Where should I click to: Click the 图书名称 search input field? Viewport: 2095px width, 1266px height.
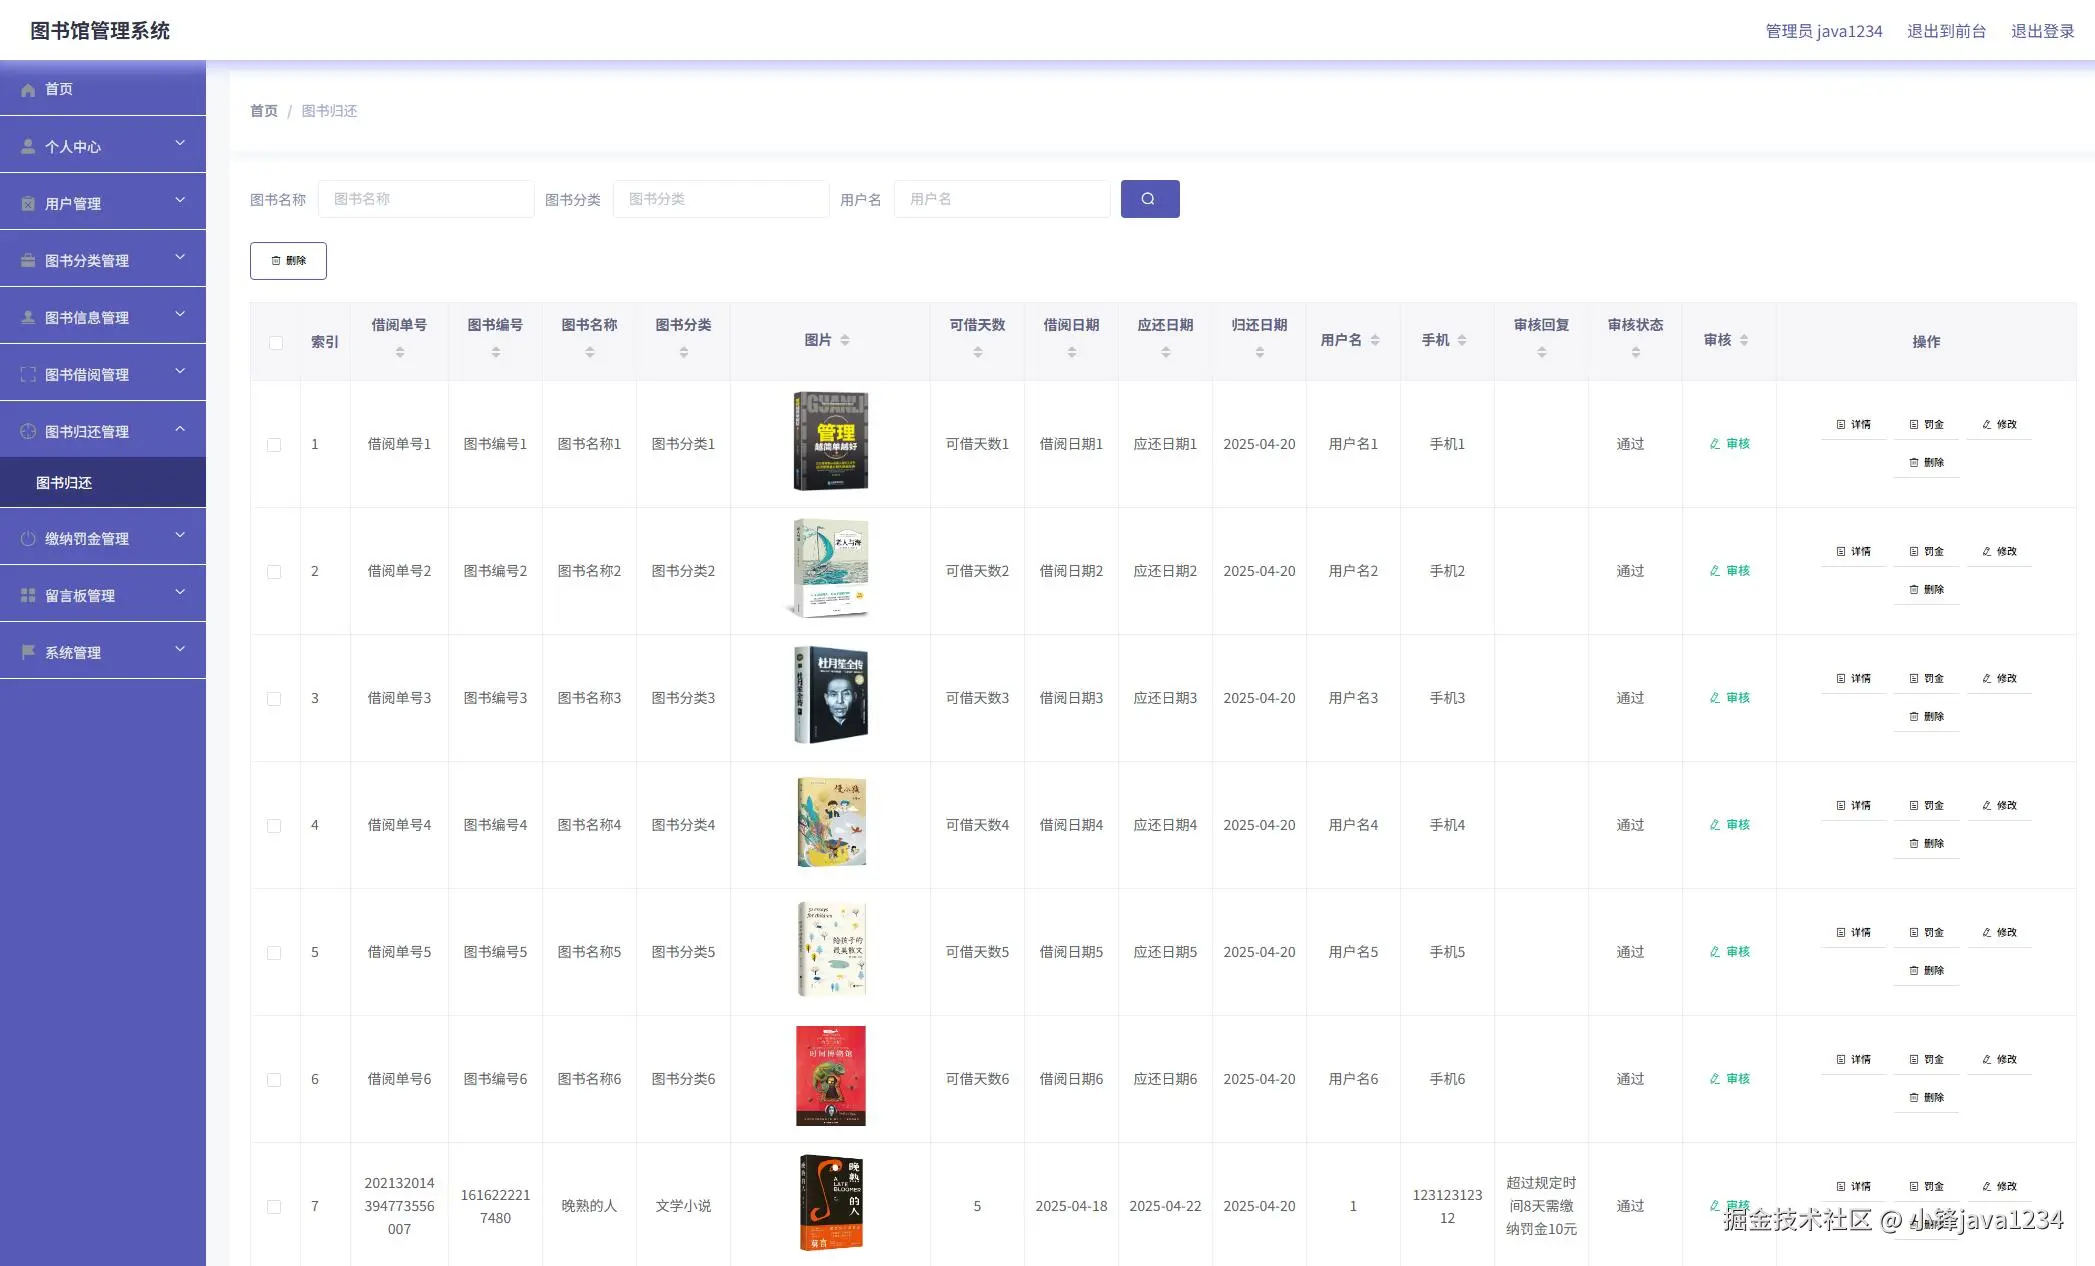[426, 199]
